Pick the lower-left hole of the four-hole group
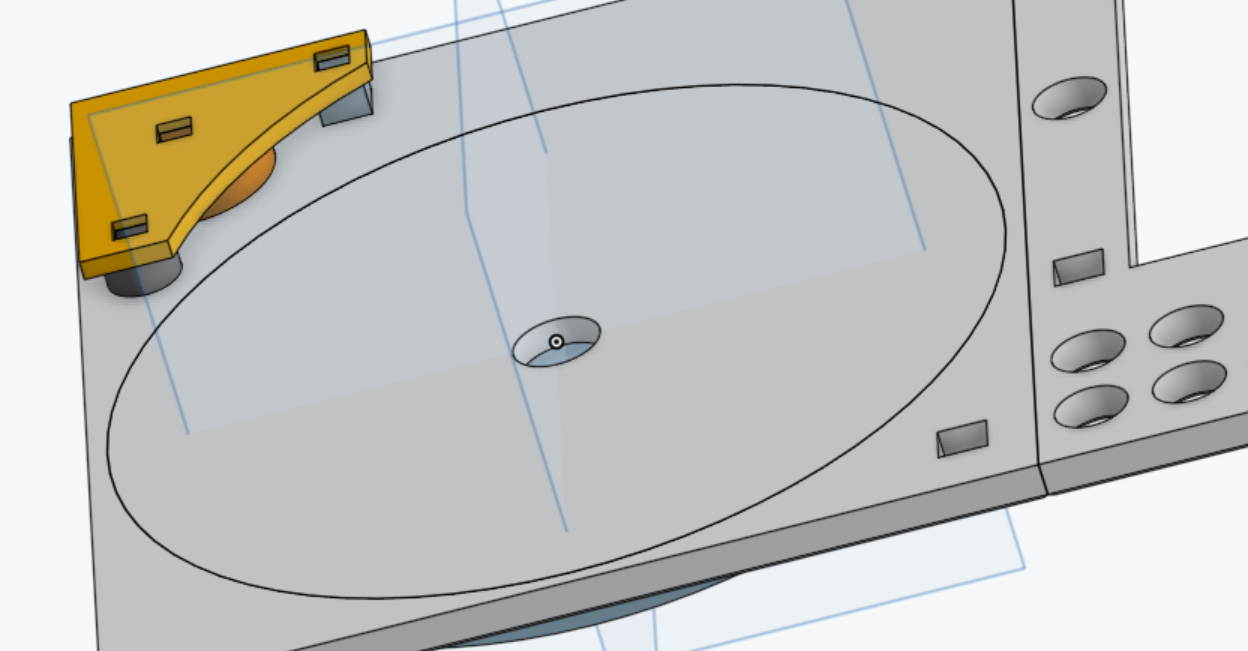 1090,407
